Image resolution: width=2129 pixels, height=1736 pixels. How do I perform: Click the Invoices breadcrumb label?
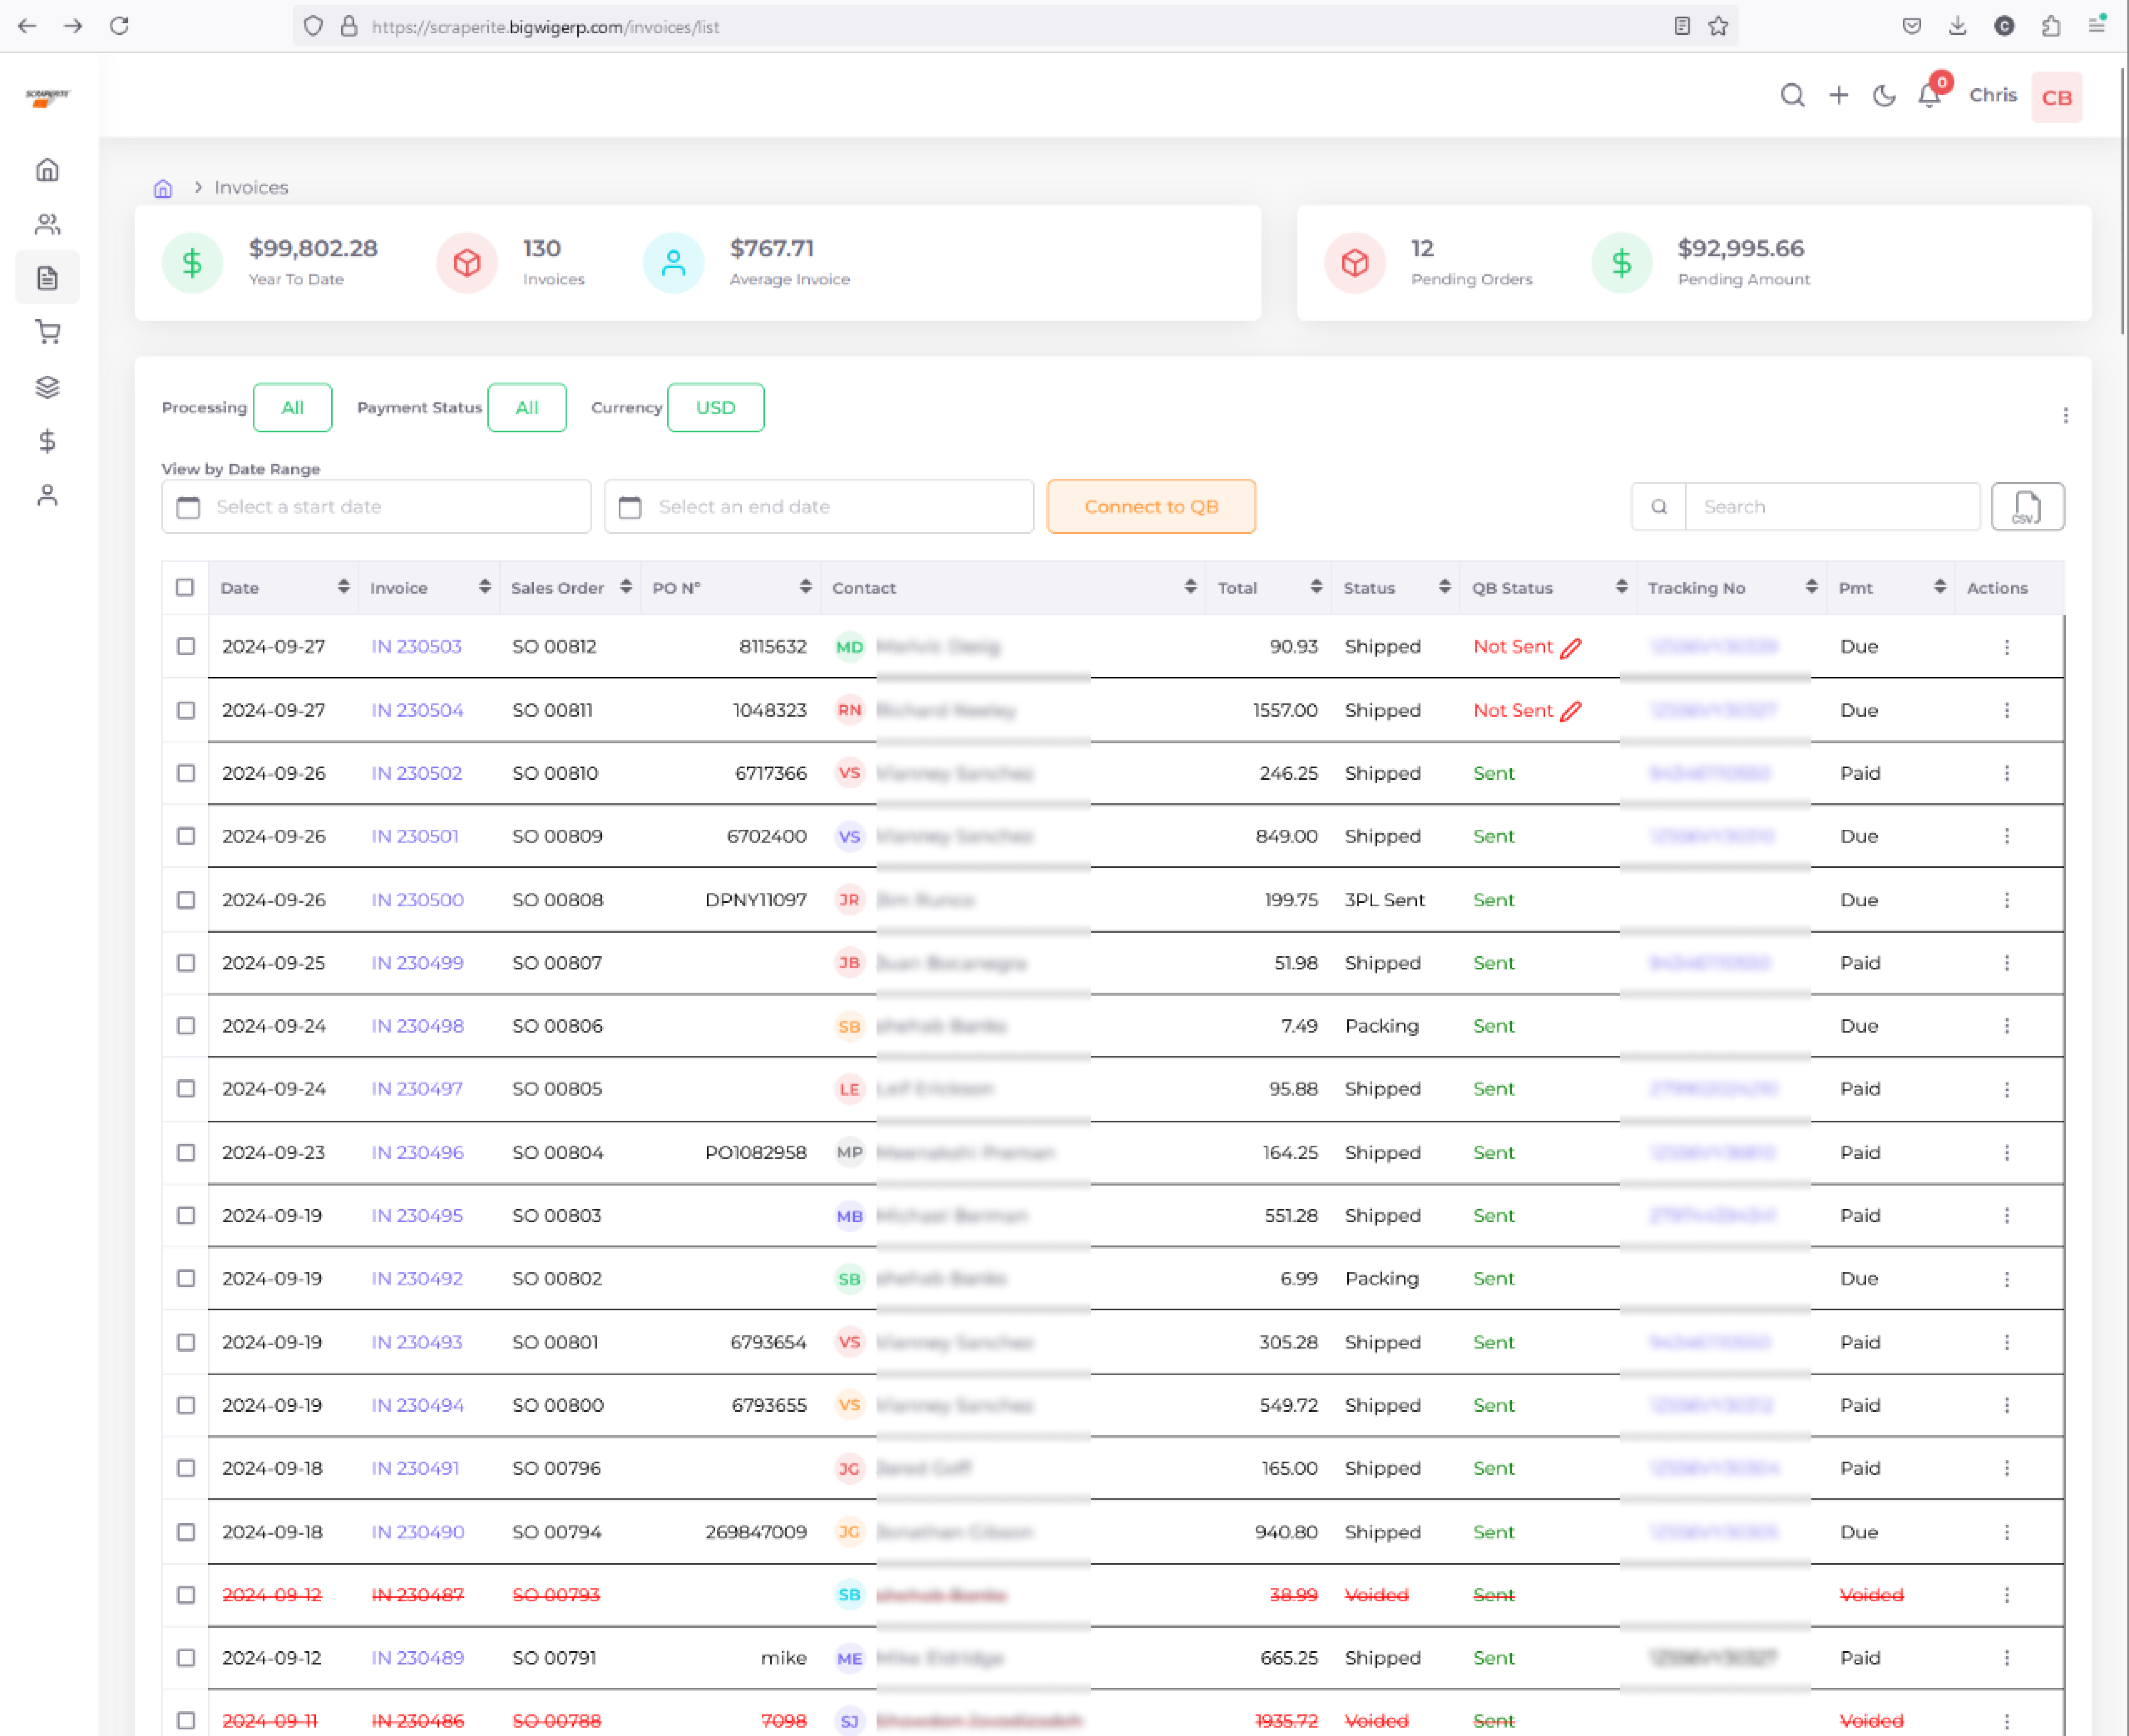pos(251,188)
